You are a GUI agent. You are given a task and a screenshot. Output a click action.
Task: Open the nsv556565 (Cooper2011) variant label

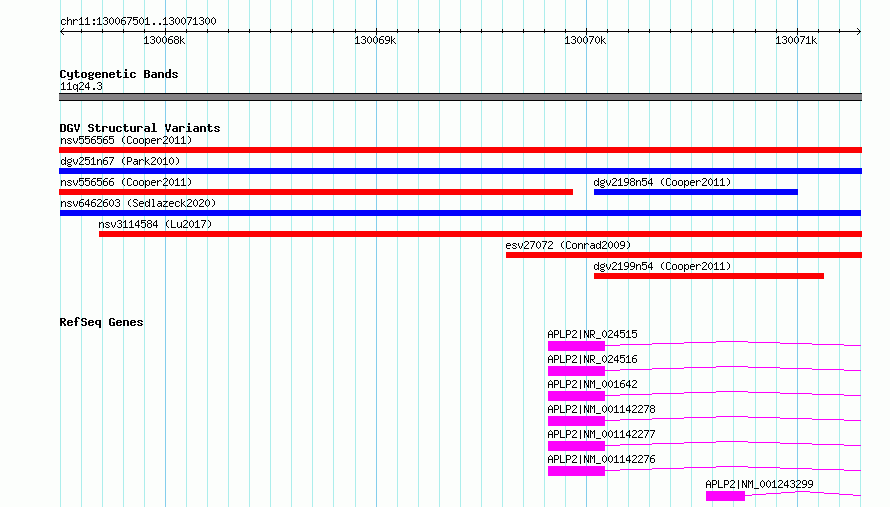(x=126, y=140)
